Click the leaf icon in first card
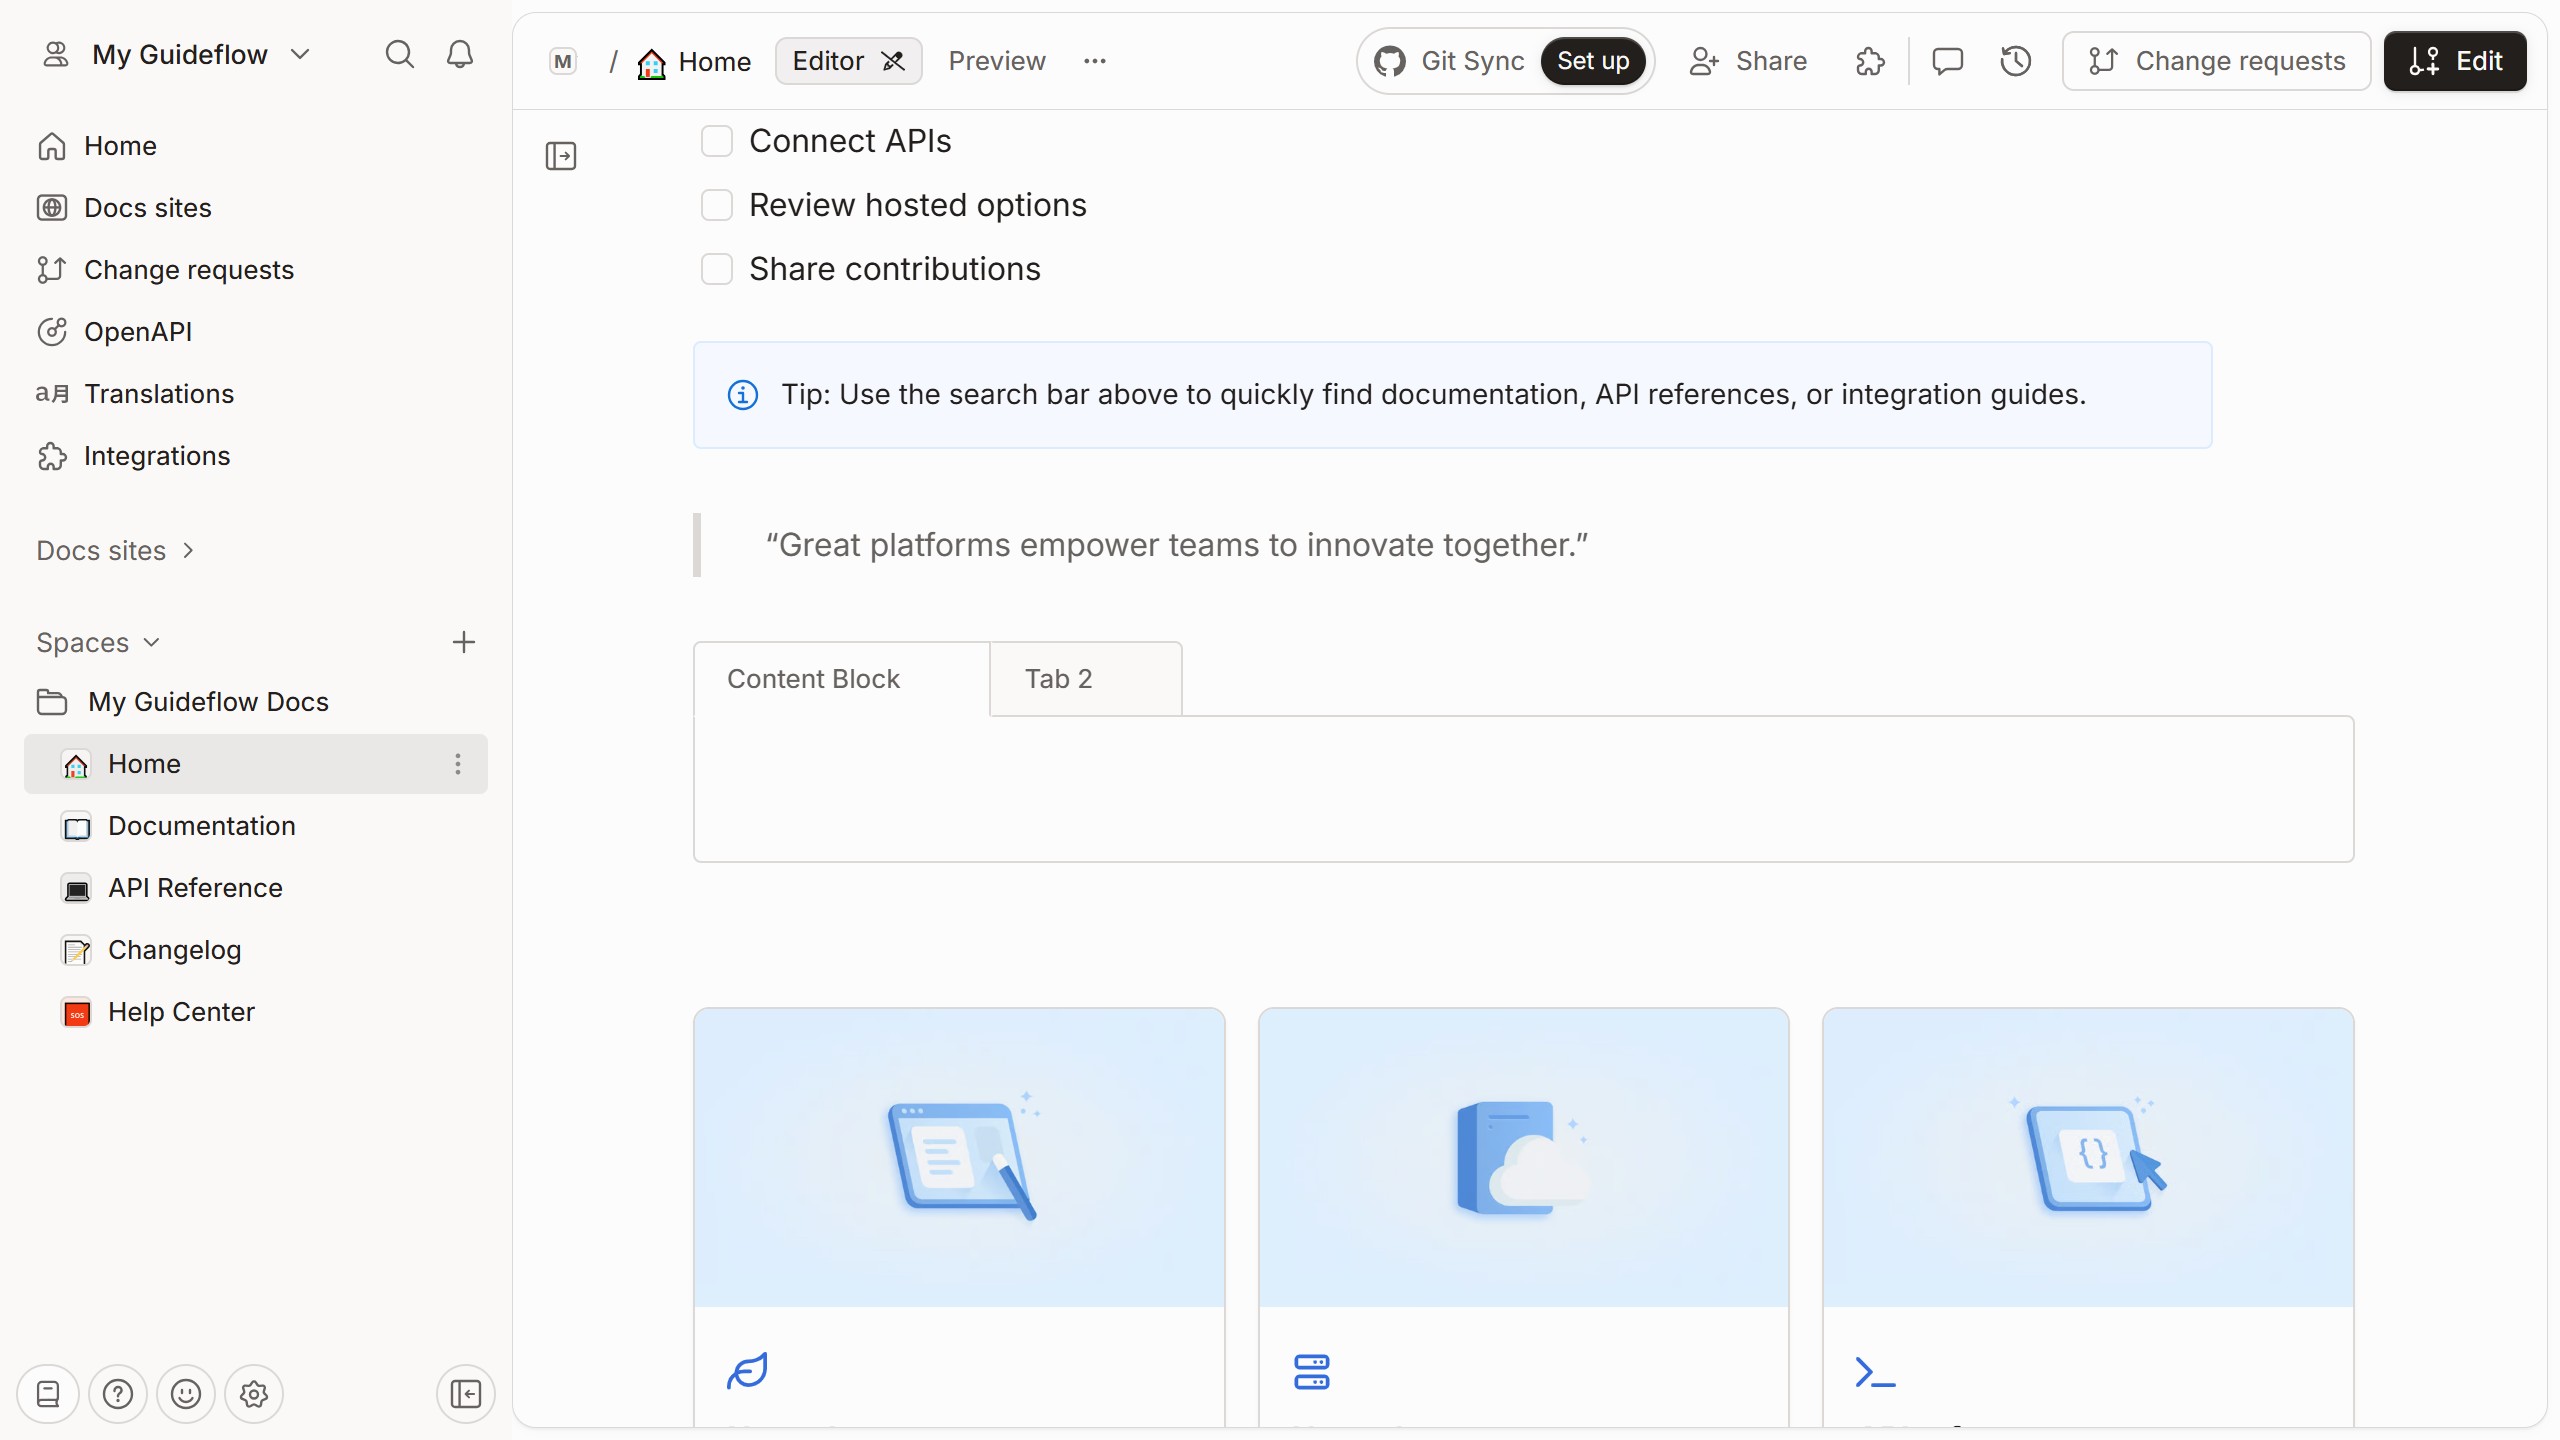Image resolution: width=2560 pixels, height=1440 pixels. (747, 1371)
